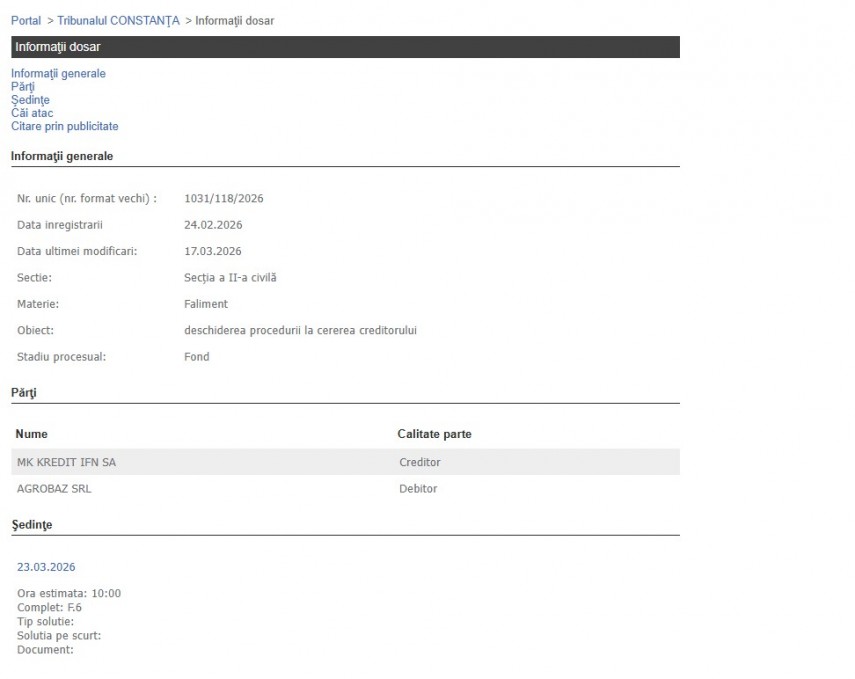Jump to Informații generale via top navigation link
Viewport: 855px width, 679px height.
58,74
